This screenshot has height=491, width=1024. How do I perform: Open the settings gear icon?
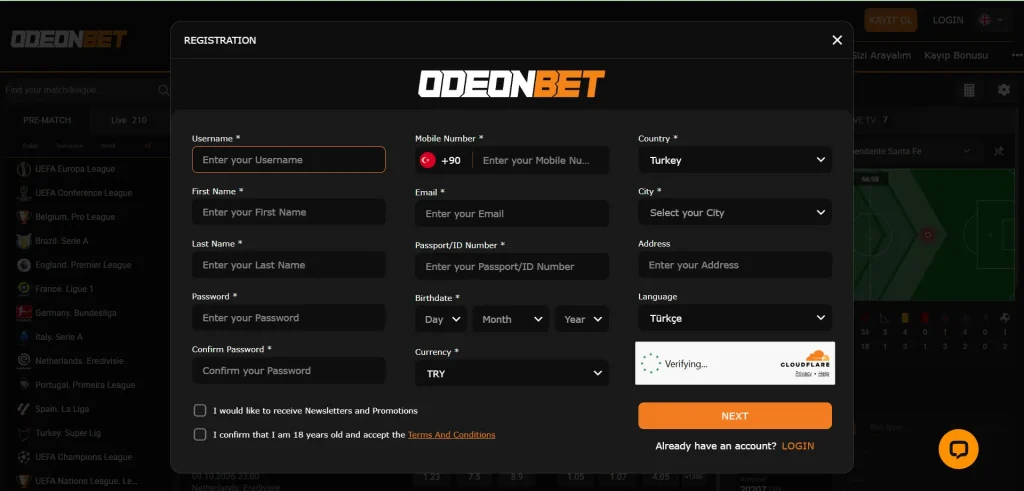click(1004, 90)
